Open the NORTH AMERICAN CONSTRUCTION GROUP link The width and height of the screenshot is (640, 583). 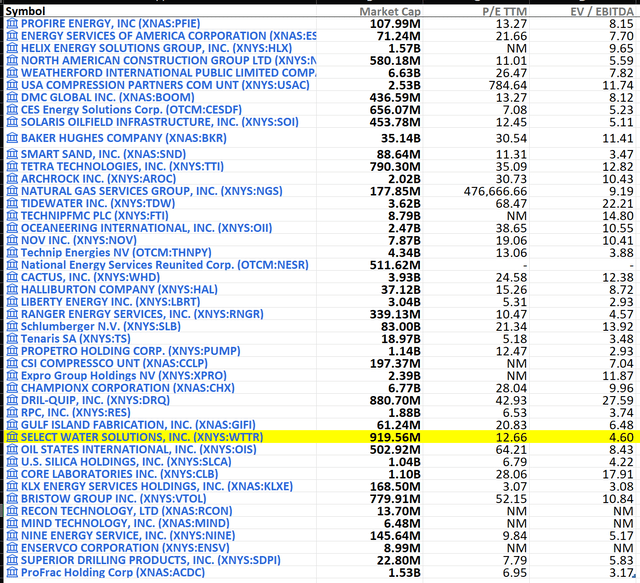[x=169, y=60]
